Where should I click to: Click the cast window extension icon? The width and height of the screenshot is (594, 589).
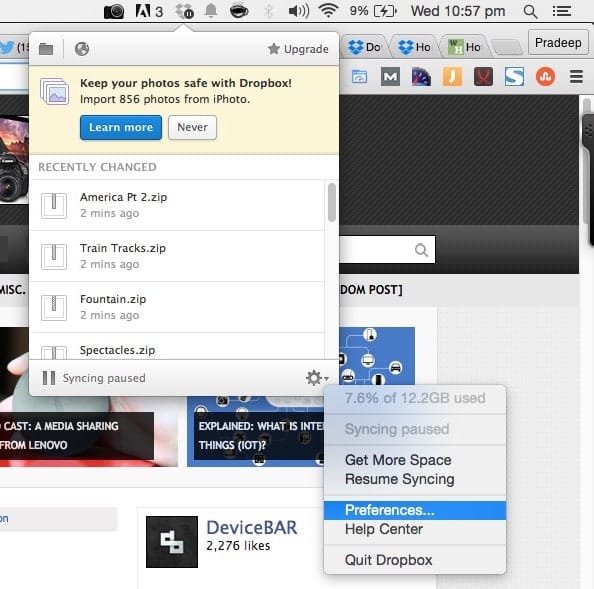click(x=360, y=77)
